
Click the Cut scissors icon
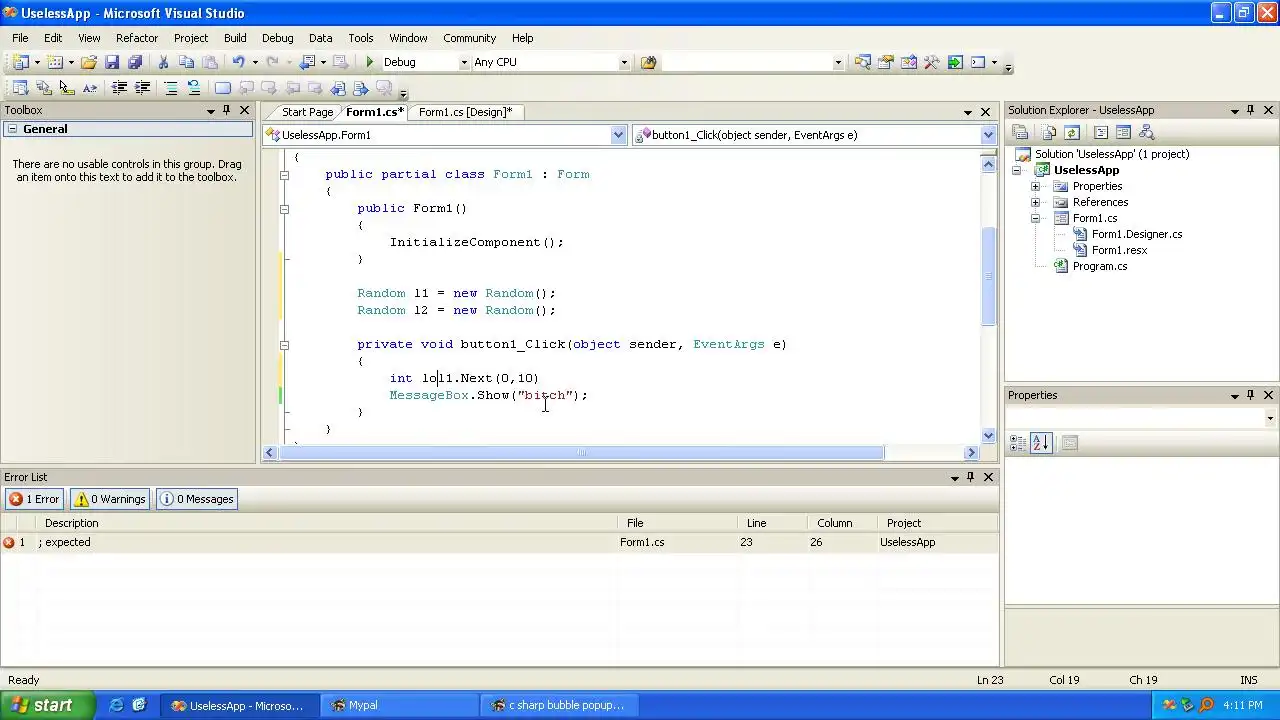point(163,62)
